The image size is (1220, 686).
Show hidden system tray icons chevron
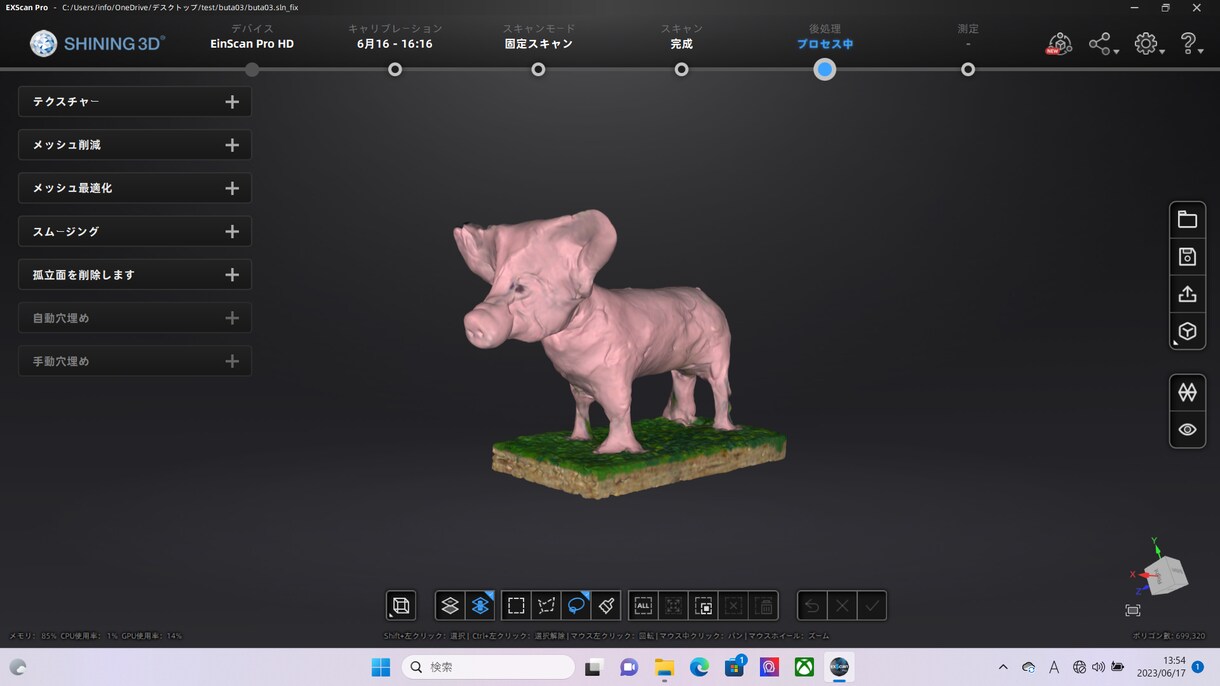(1003, 667)
